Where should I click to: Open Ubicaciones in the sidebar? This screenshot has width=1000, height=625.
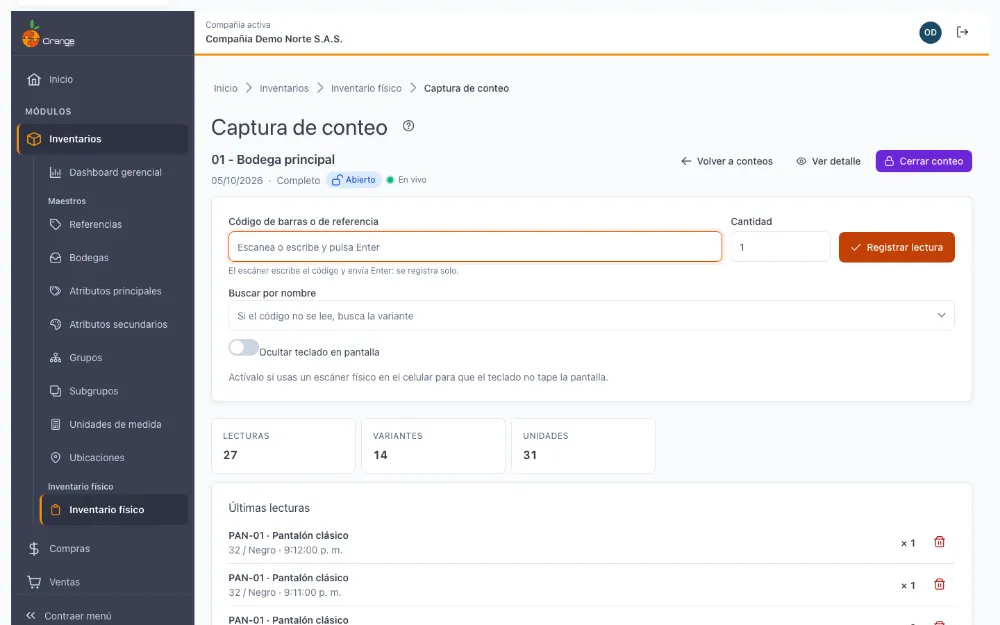pyautogui.click(x=97, y=457)
